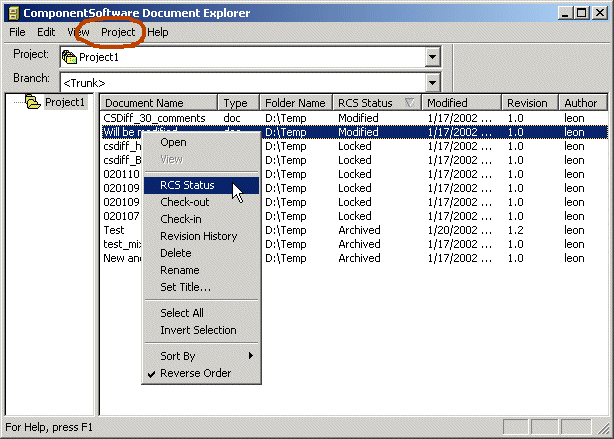Sort by Folder Name column header
Image resolution: width=614 pixels, height=439 pixels.
click(x=296, y=103)
